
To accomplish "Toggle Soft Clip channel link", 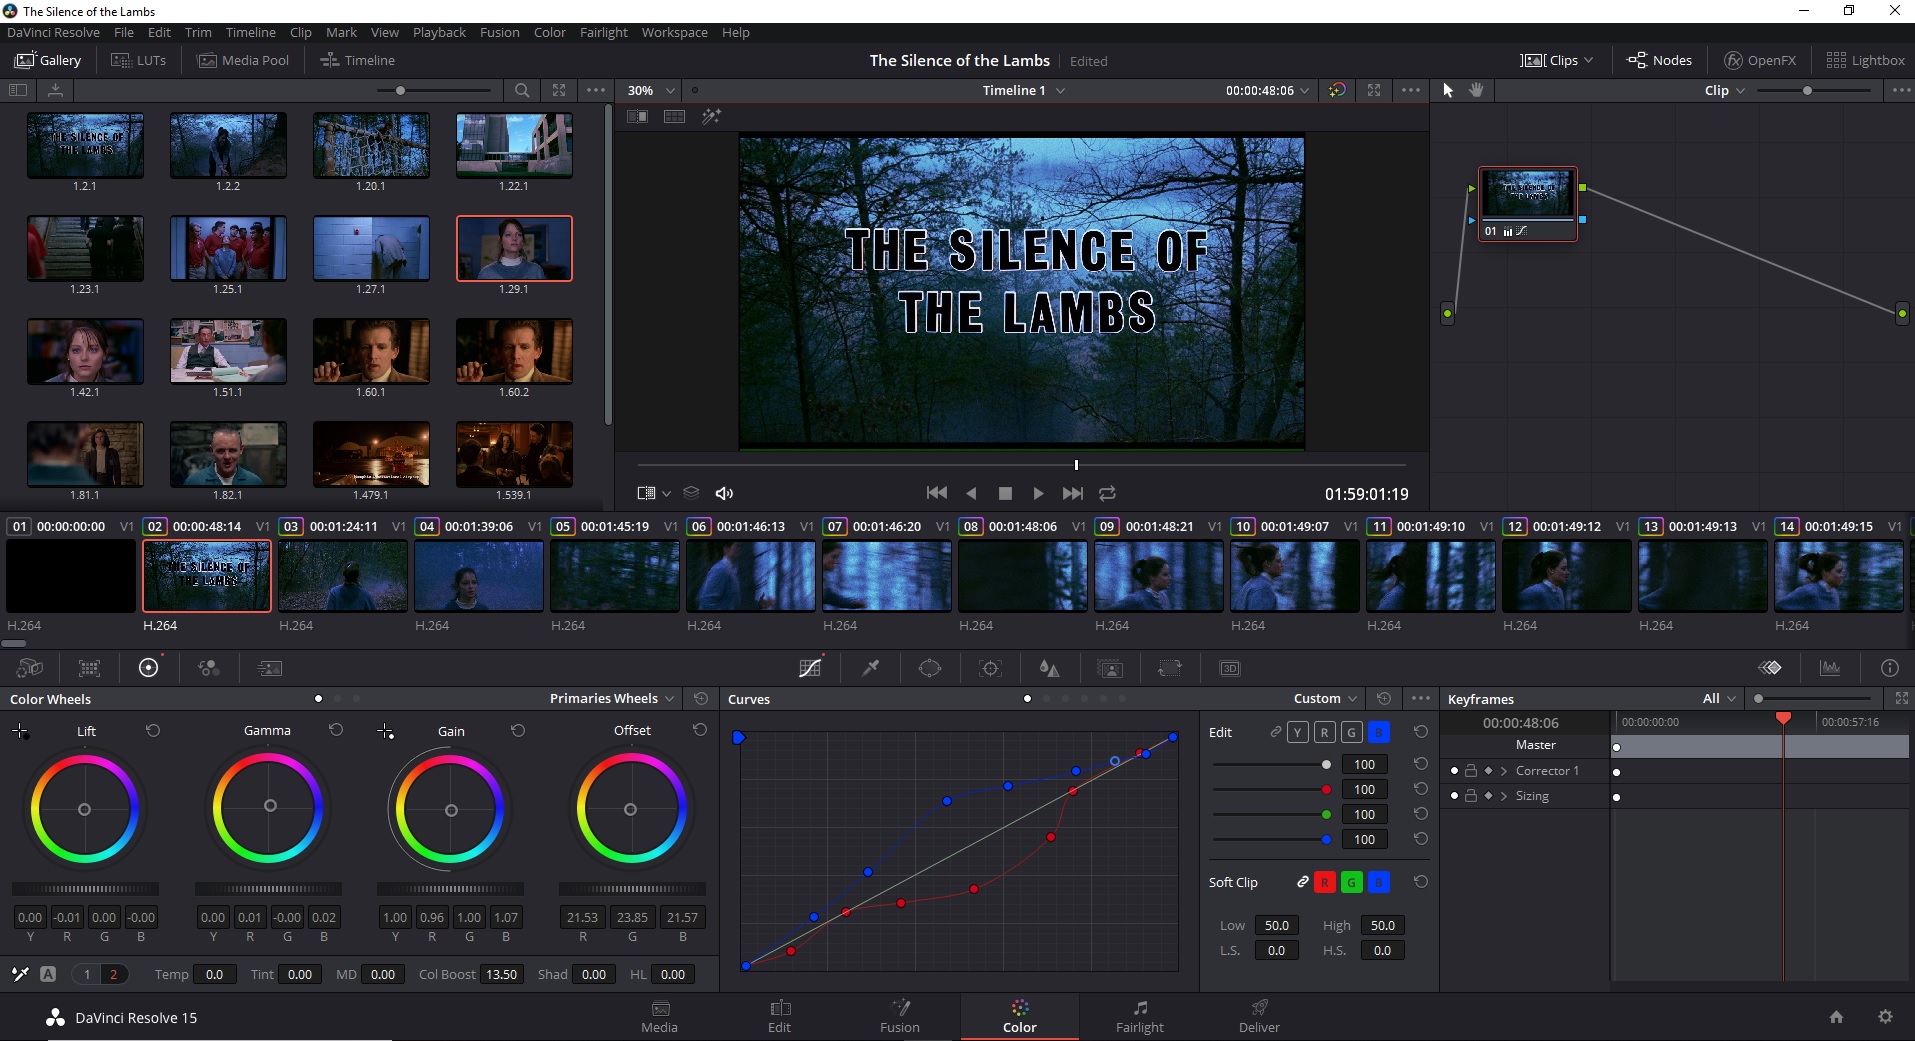I will [x=1302, y=882].
